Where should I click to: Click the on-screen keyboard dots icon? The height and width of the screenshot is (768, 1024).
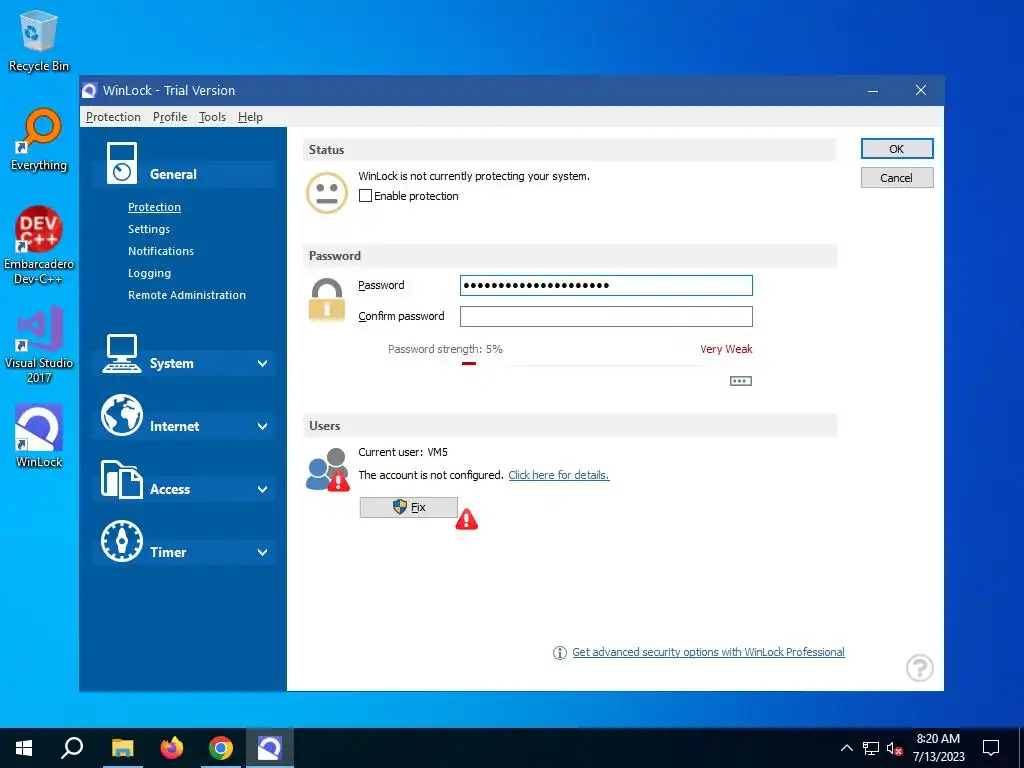point(741,381)
